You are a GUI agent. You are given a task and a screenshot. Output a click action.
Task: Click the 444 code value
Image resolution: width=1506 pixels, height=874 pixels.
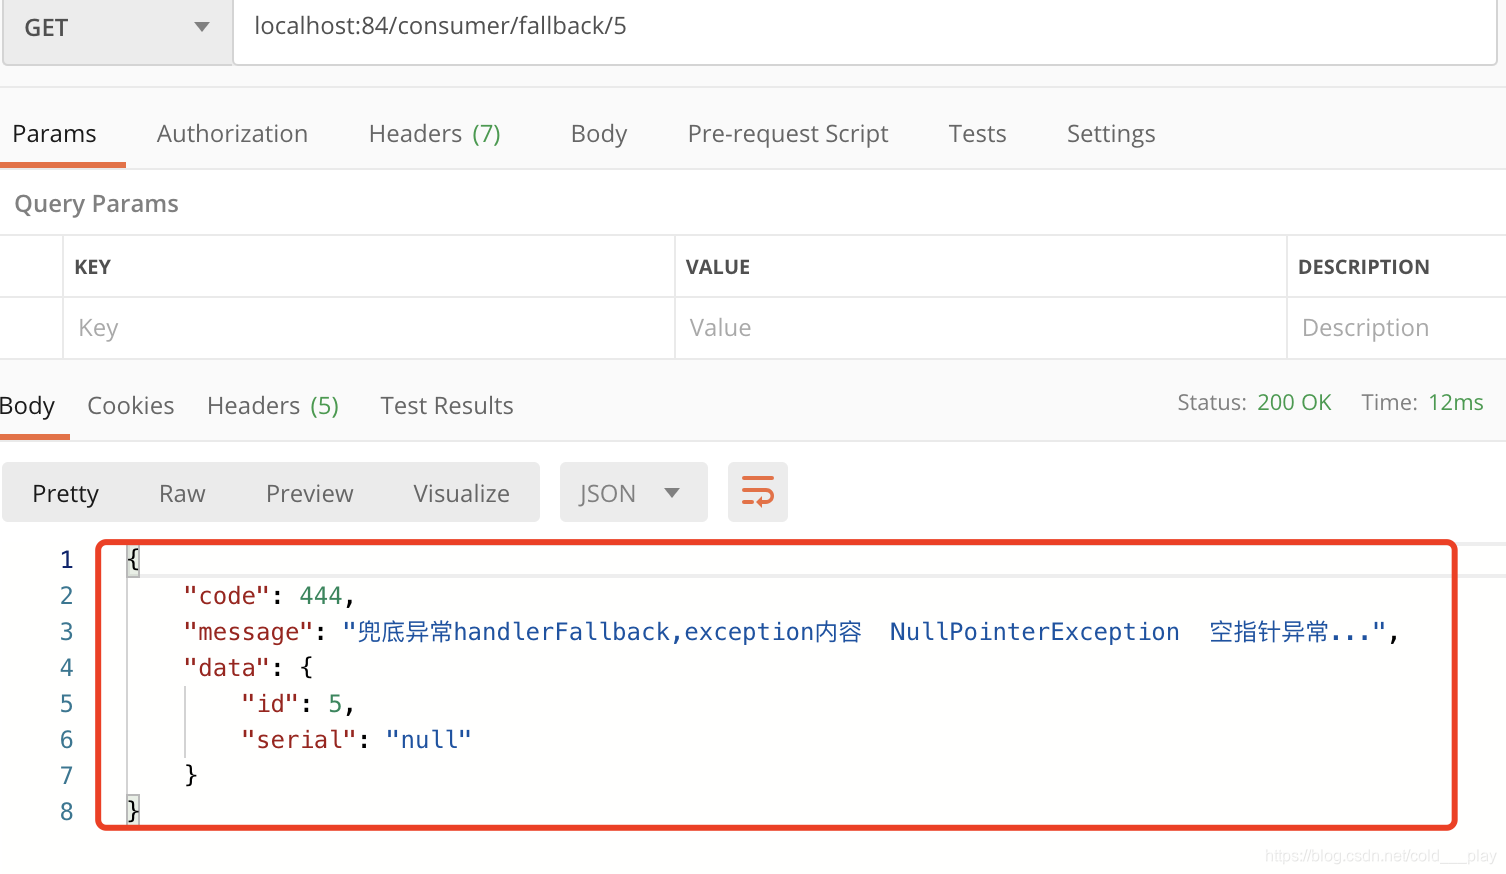(x=321, y=596)
